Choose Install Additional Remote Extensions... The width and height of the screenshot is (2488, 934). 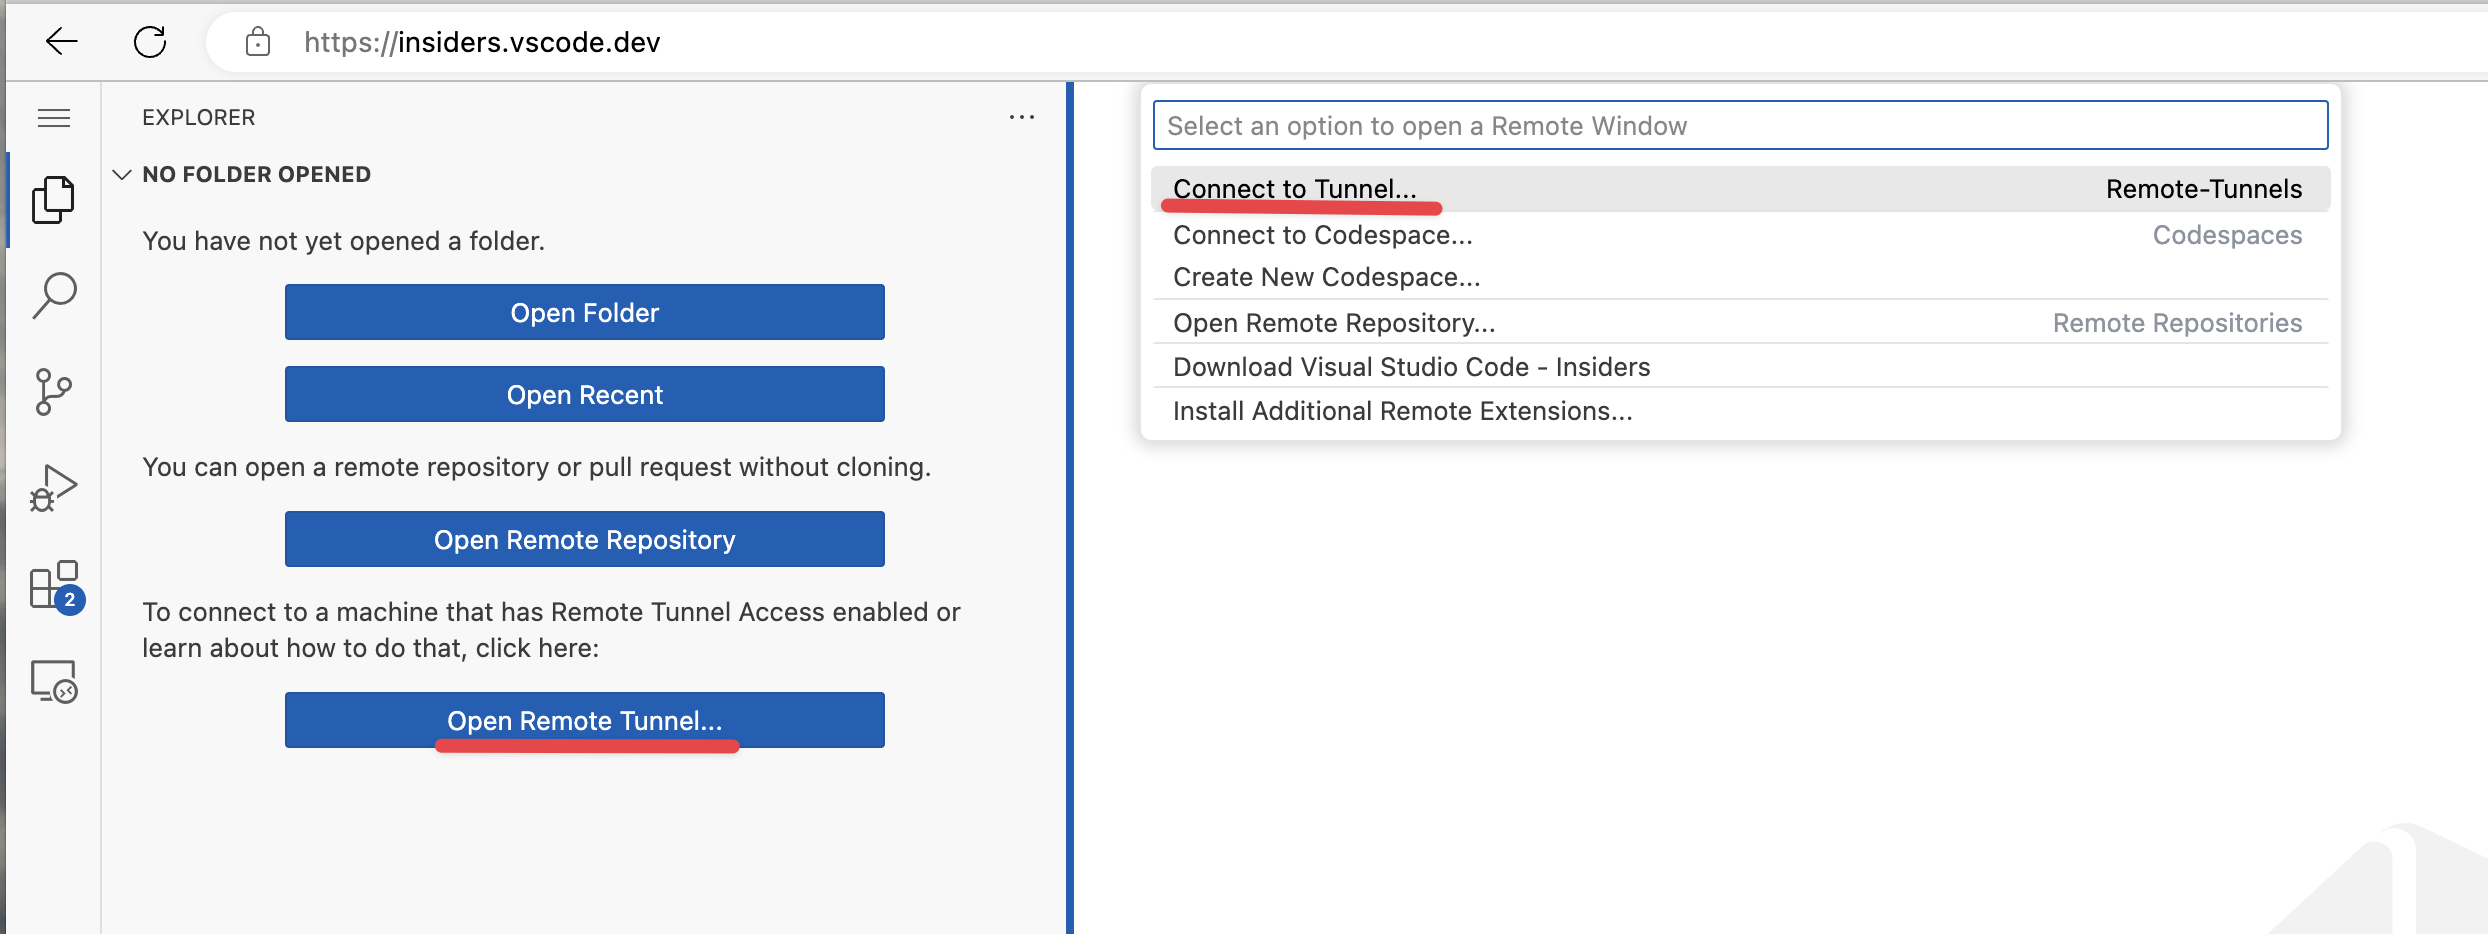coord(1740,411)
